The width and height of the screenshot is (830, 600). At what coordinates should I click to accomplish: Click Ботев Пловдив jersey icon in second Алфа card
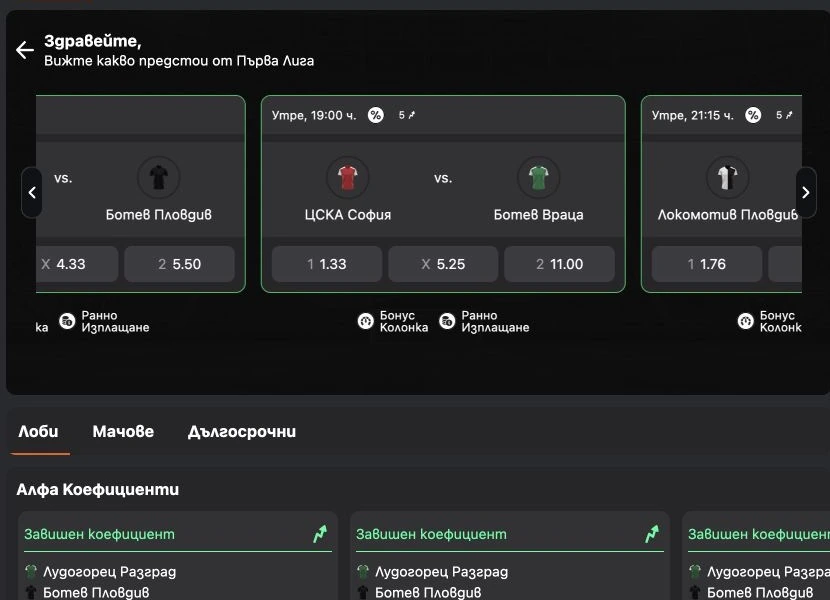(363, 592)
